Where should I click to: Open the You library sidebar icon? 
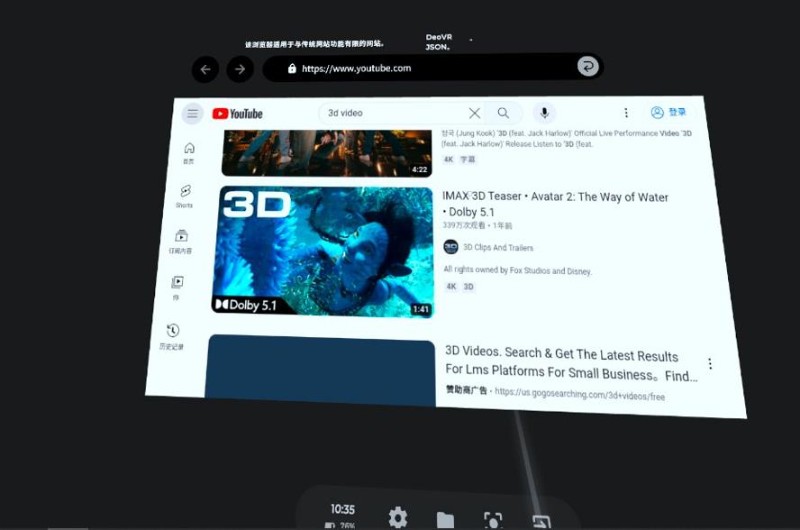(177, 288)
